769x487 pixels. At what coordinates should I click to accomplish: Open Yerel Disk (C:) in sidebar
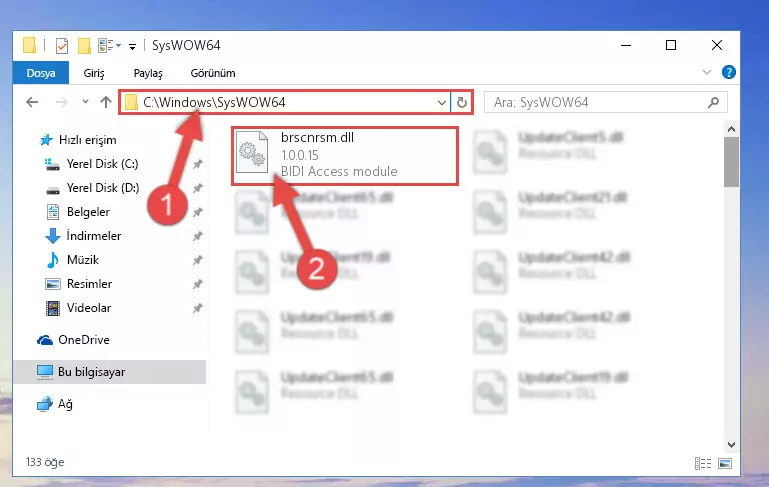[x=103, y=164]
